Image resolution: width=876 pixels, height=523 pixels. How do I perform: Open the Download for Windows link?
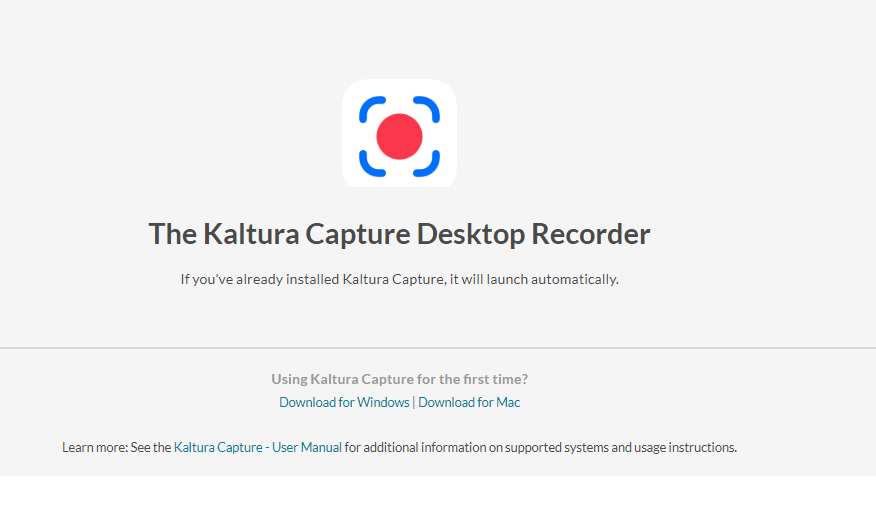pyautogui.click(x=344, y=402)
